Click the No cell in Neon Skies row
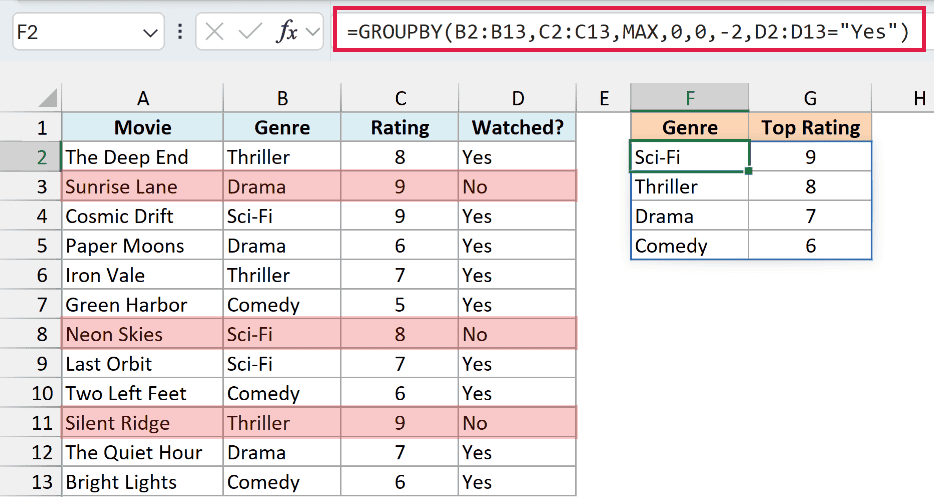The width and height of the screenshot is (934, 497). pyautogui.click(x=518, y=334)
